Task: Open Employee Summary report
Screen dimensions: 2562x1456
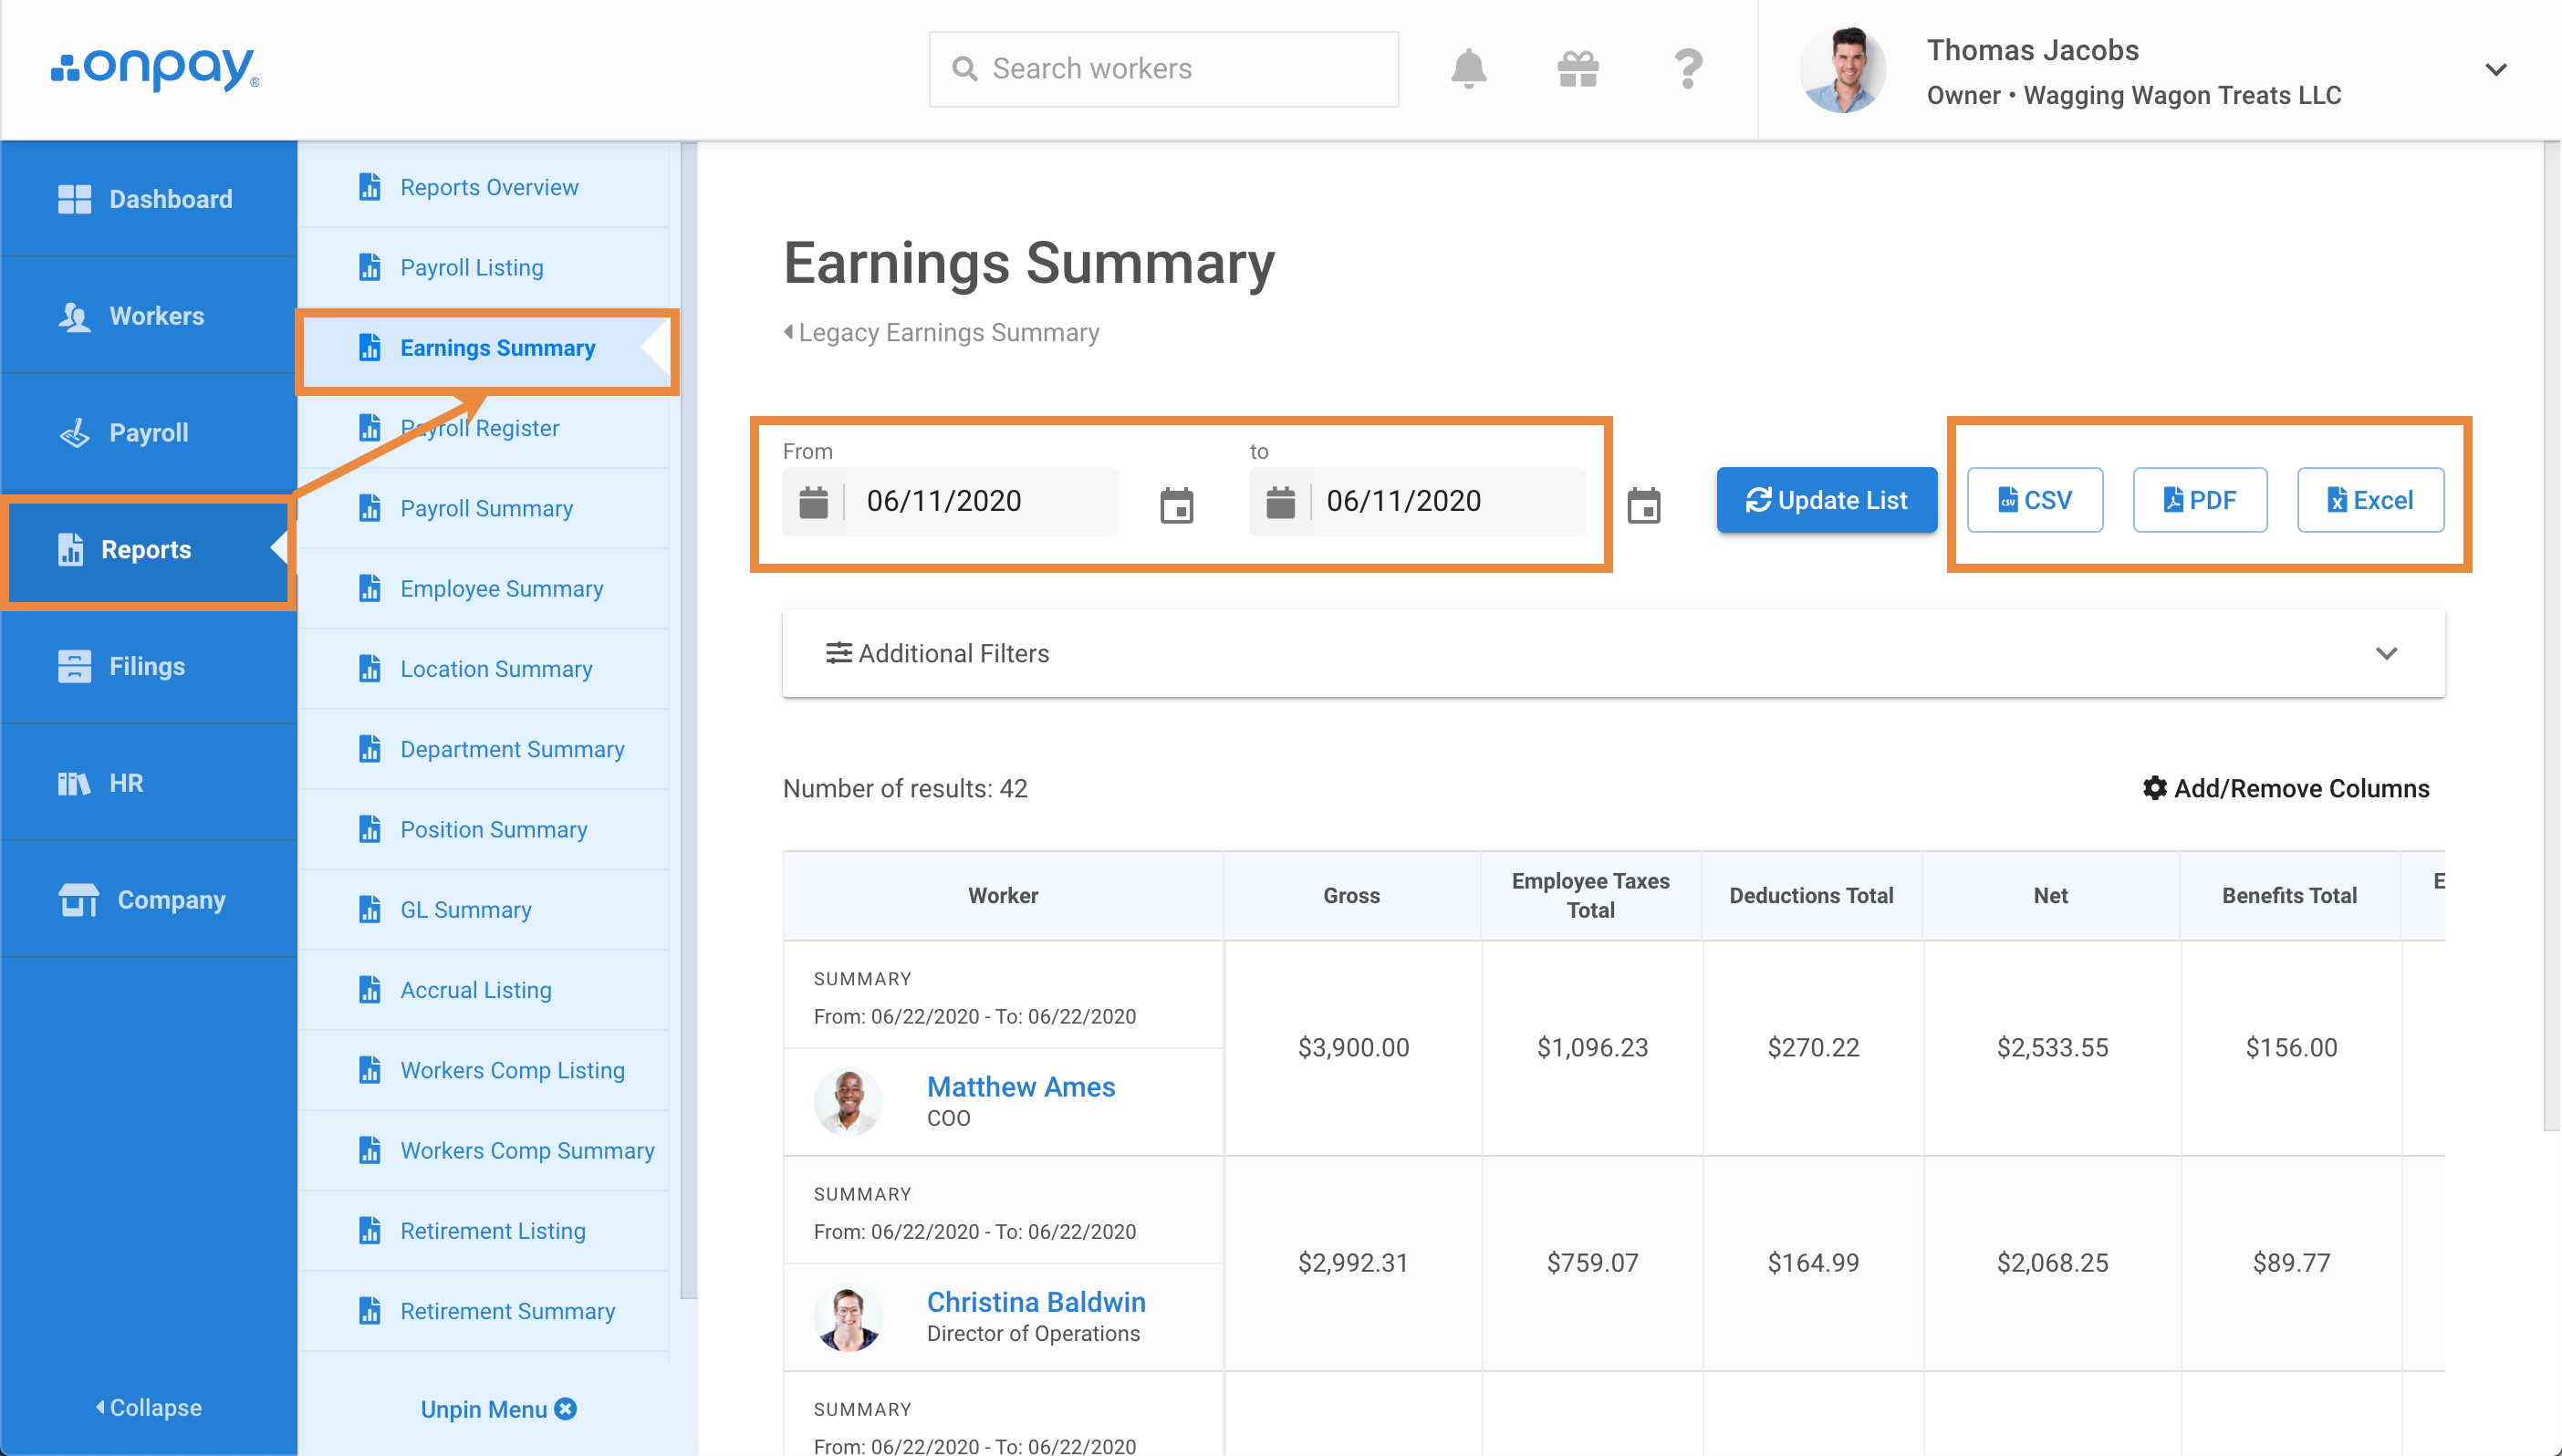Action: (483, 589)
